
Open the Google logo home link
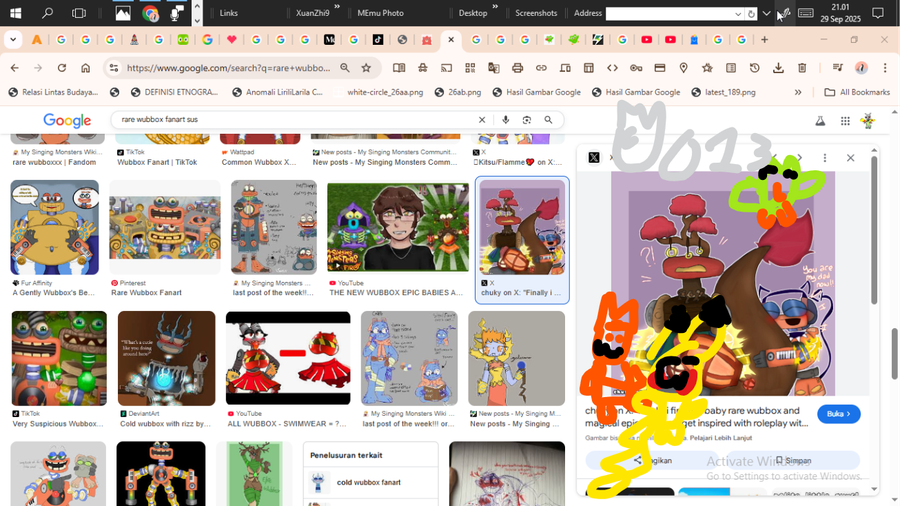click(67, 120)
